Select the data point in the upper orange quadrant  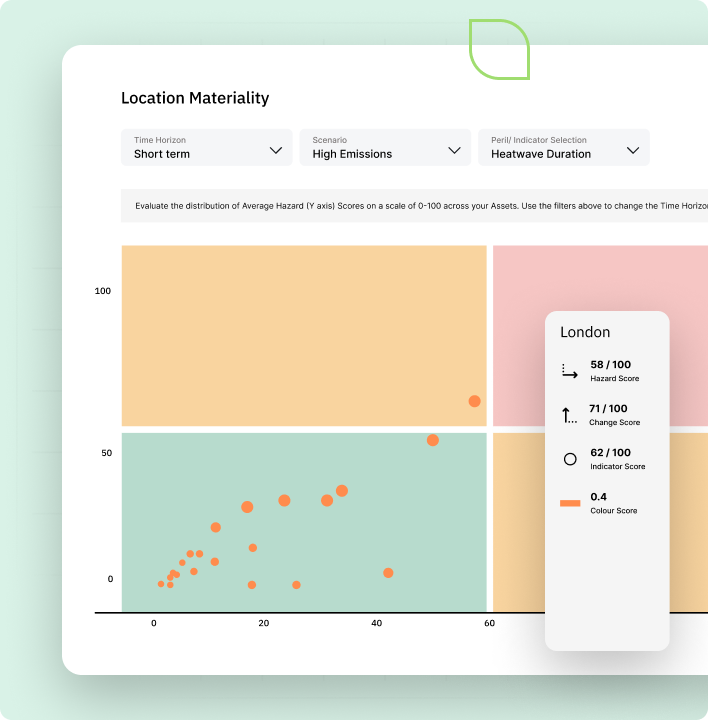(474, 401)
